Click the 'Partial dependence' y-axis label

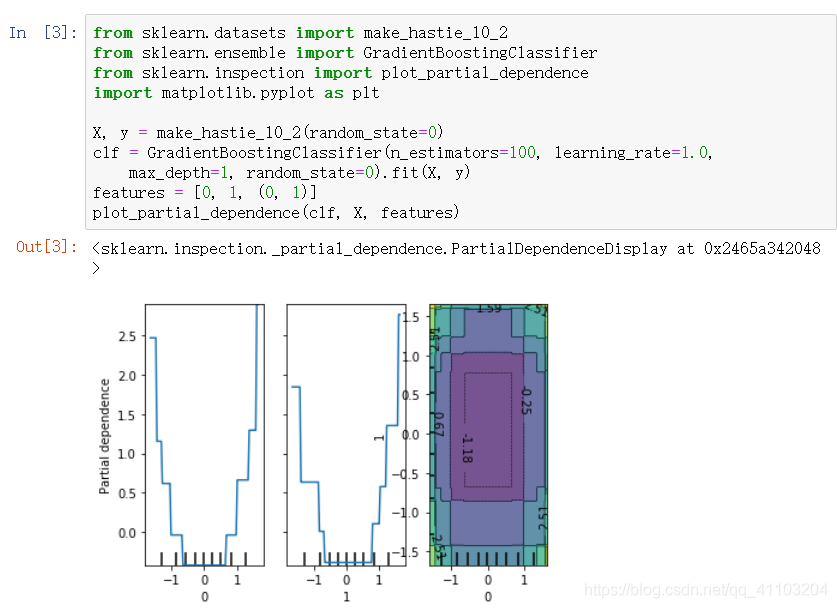click(105, 436)
